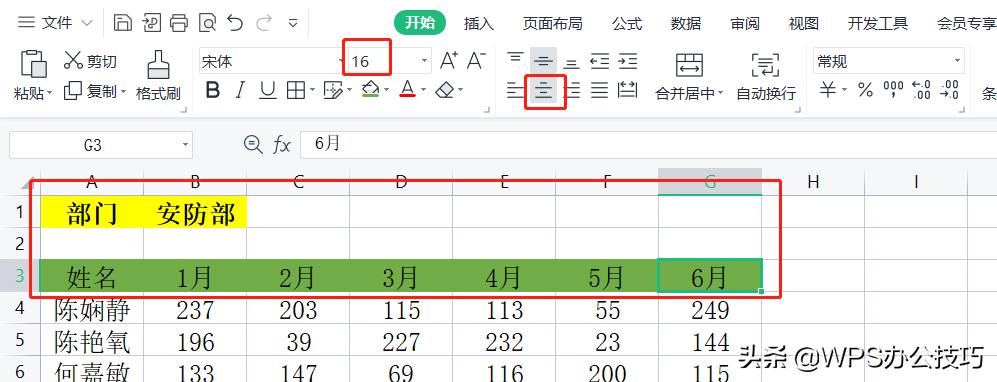The width and height of the screenshot is (997, 382).
Task: Open the name box G3 dropdown arrow
Action: (x=186, y=145)
